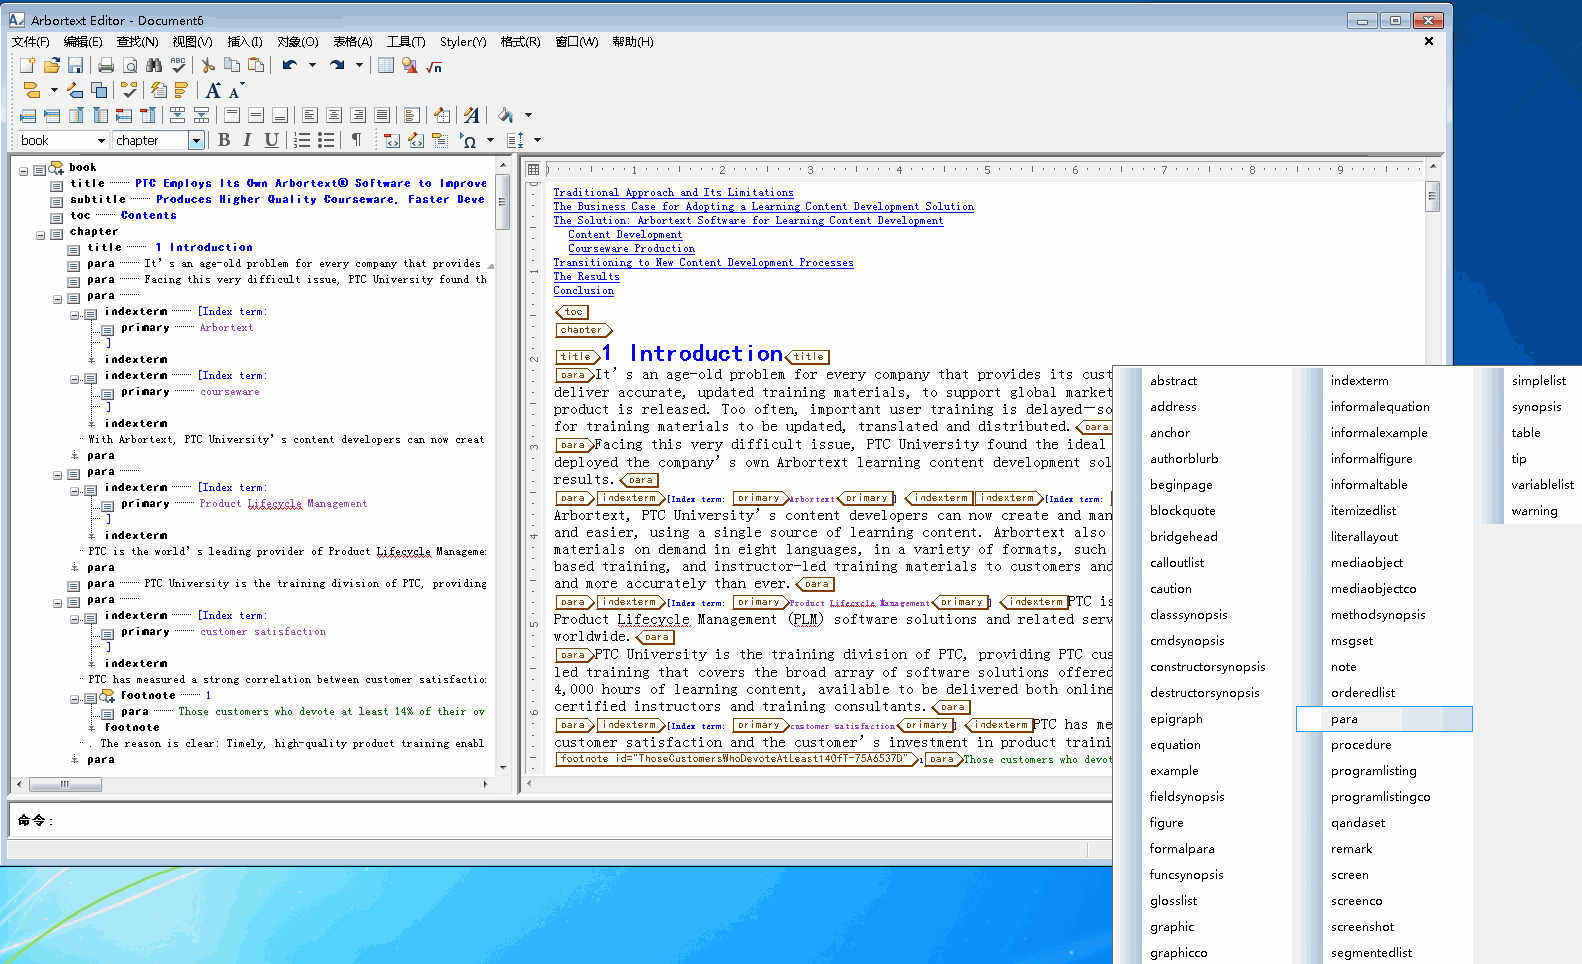Select 'para' in the element list
1582x964 pixels.
1384,719
